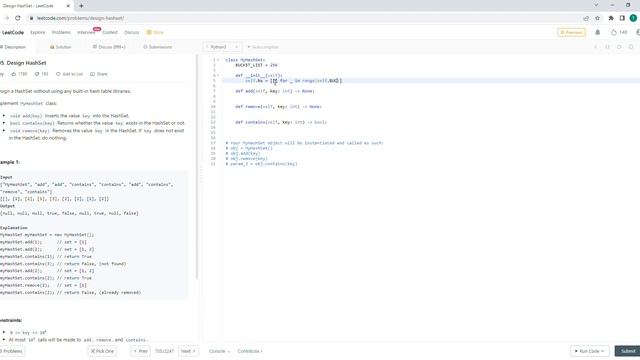Click the Run Code button
This screenshot has height=360, width=640.
coord(589,351)
